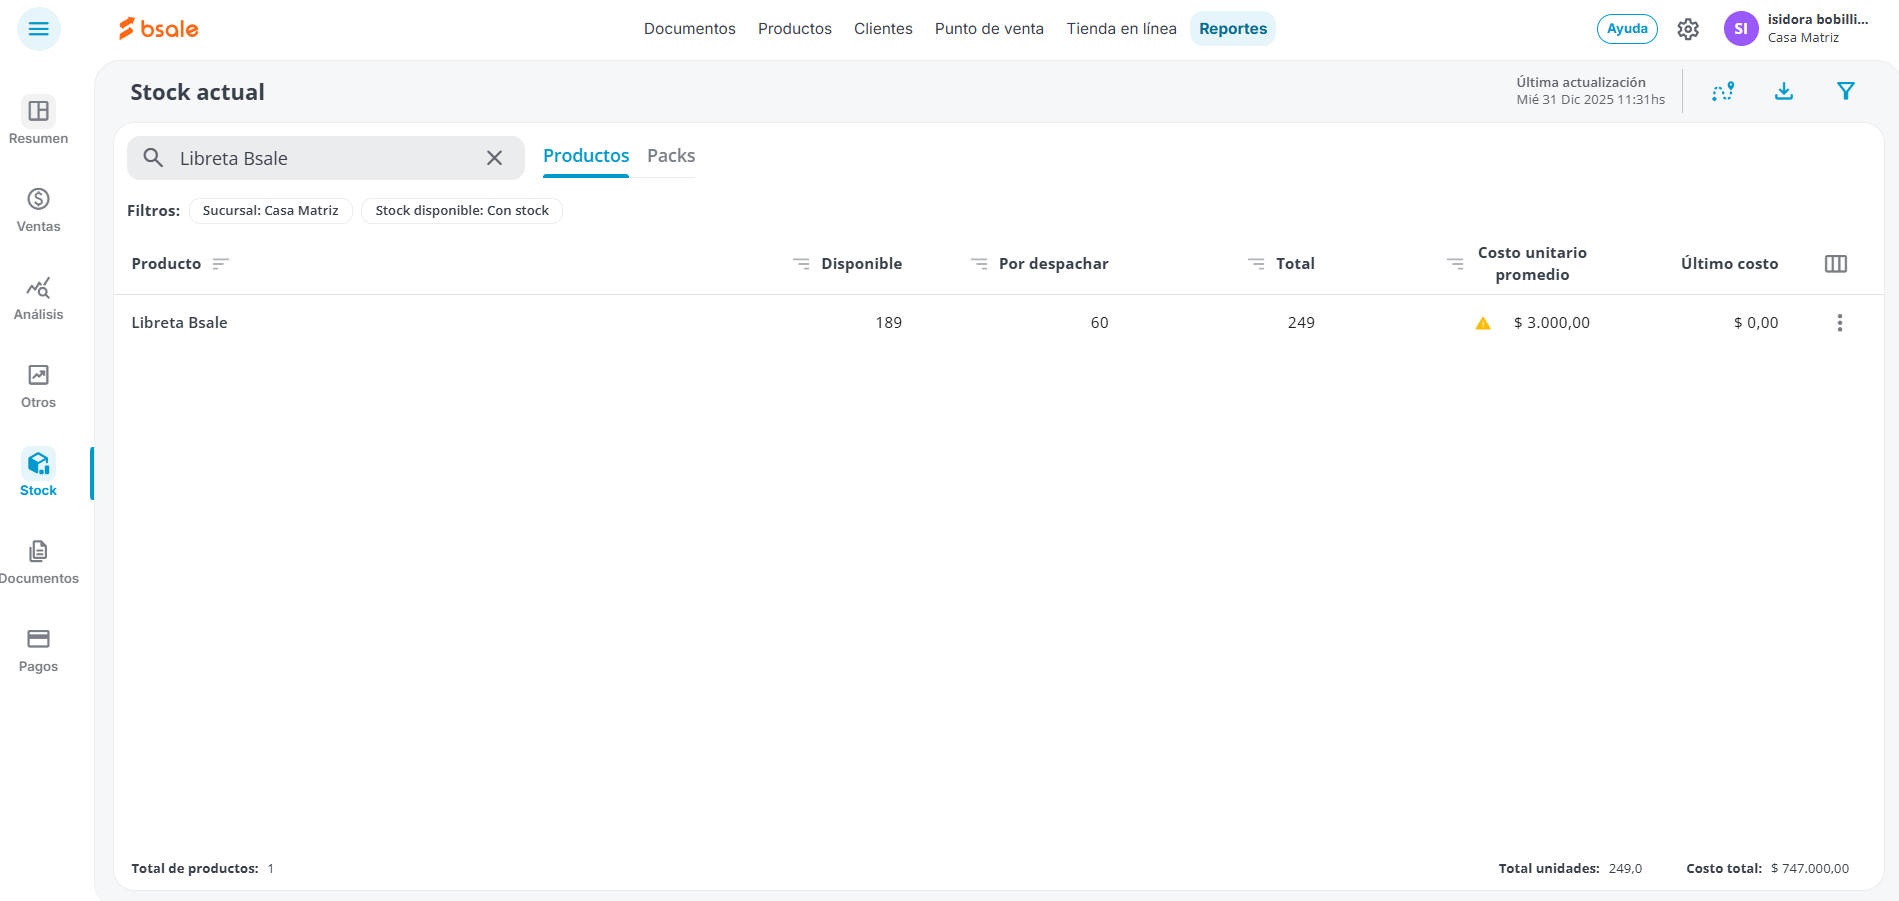Screen dimensions: 1899x901
Task: Clear the Libreta Bsale search text
Action: [x=494, y=158]
